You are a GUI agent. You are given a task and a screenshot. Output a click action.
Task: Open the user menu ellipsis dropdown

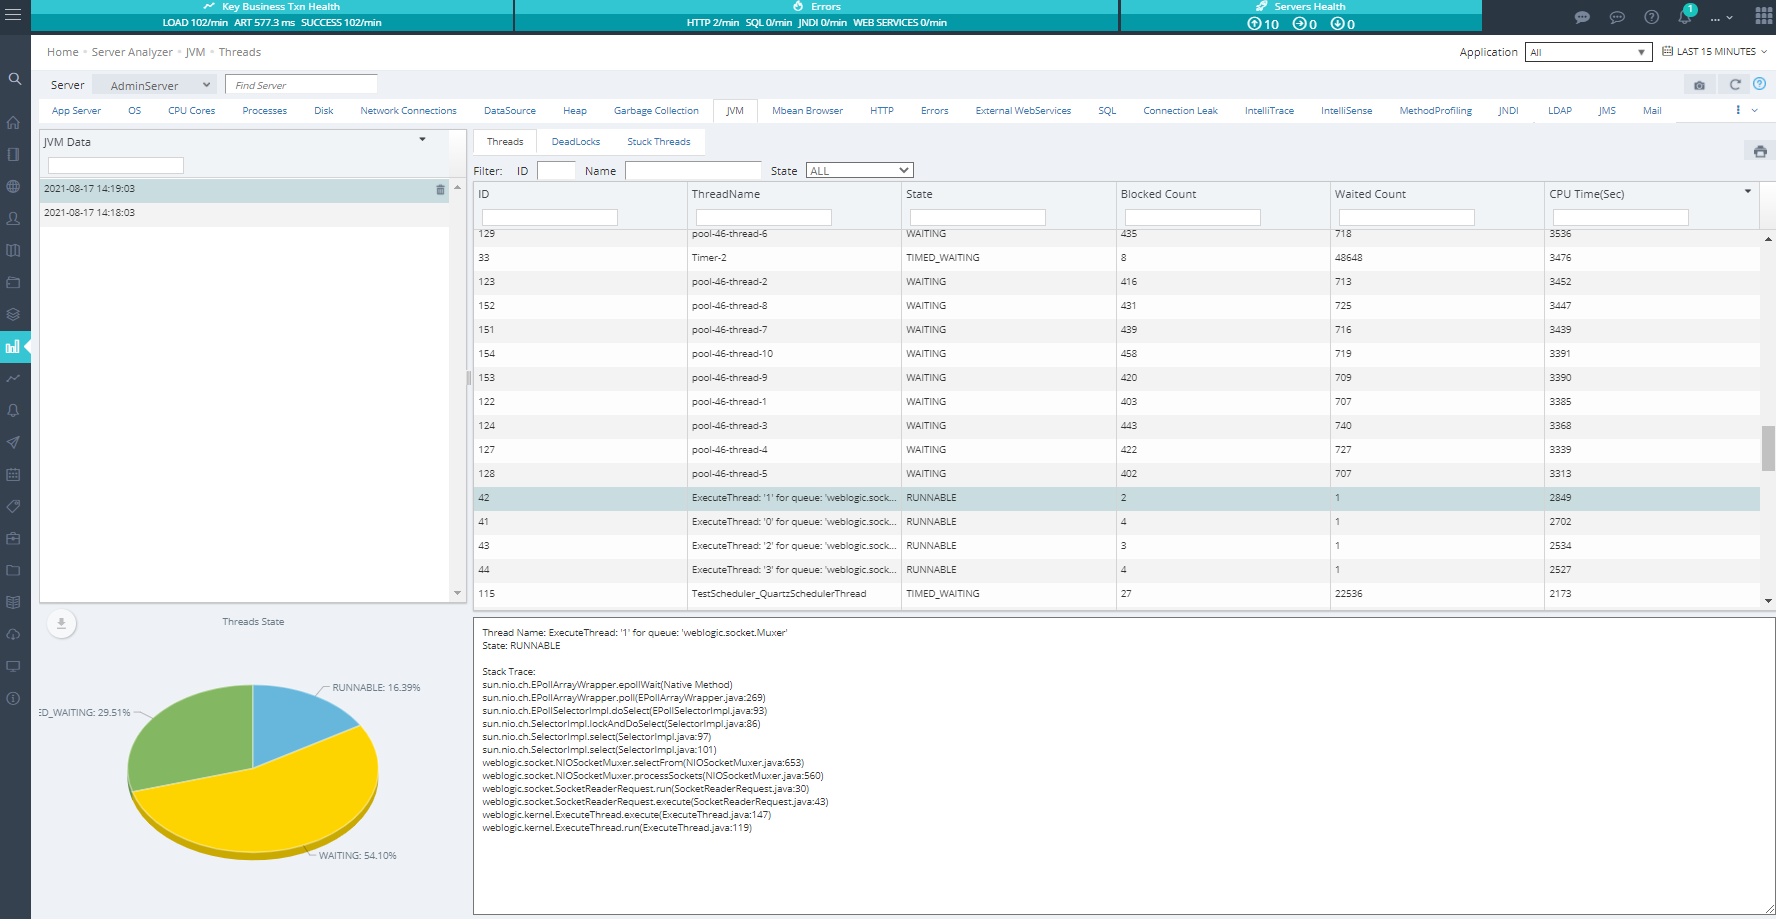click(x=1721, y=17)
